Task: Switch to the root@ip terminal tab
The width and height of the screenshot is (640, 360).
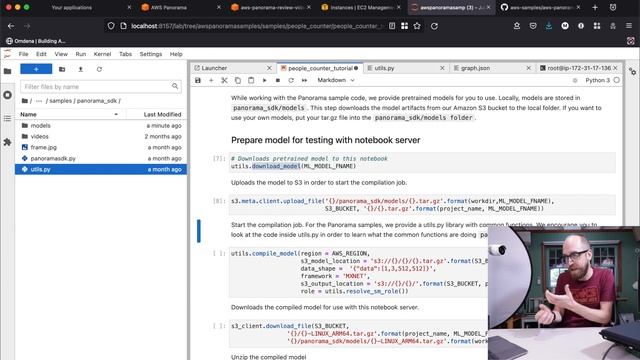Action: [578, 68]
